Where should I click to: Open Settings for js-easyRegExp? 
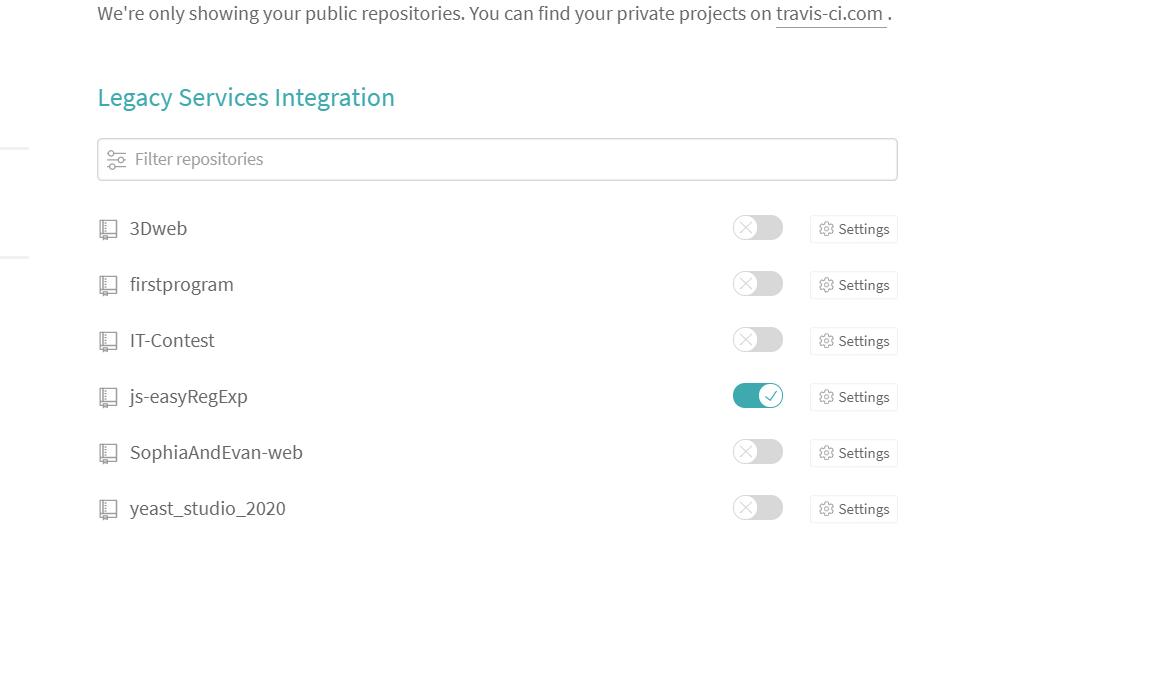(x=853, y=397)
